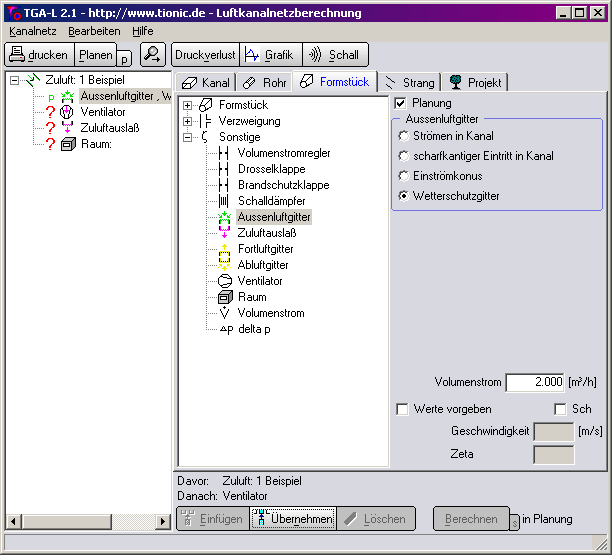This screenshot has height=555, width=612.
Task: Expand the Formstück tree node
Action: [x=187, y=105]
